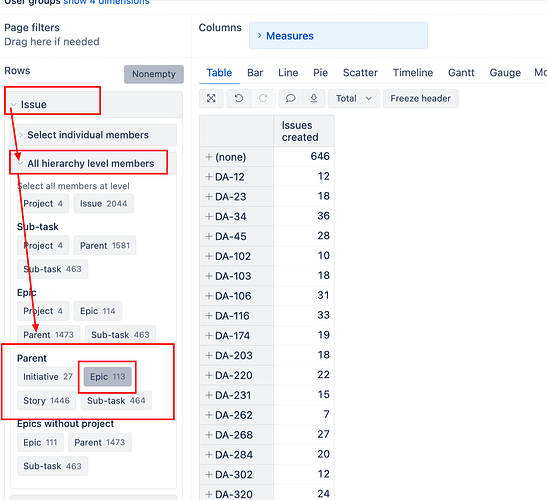Toggle the Nonempty rows button
Screen dimensions: 547x500
coord(154,74)
